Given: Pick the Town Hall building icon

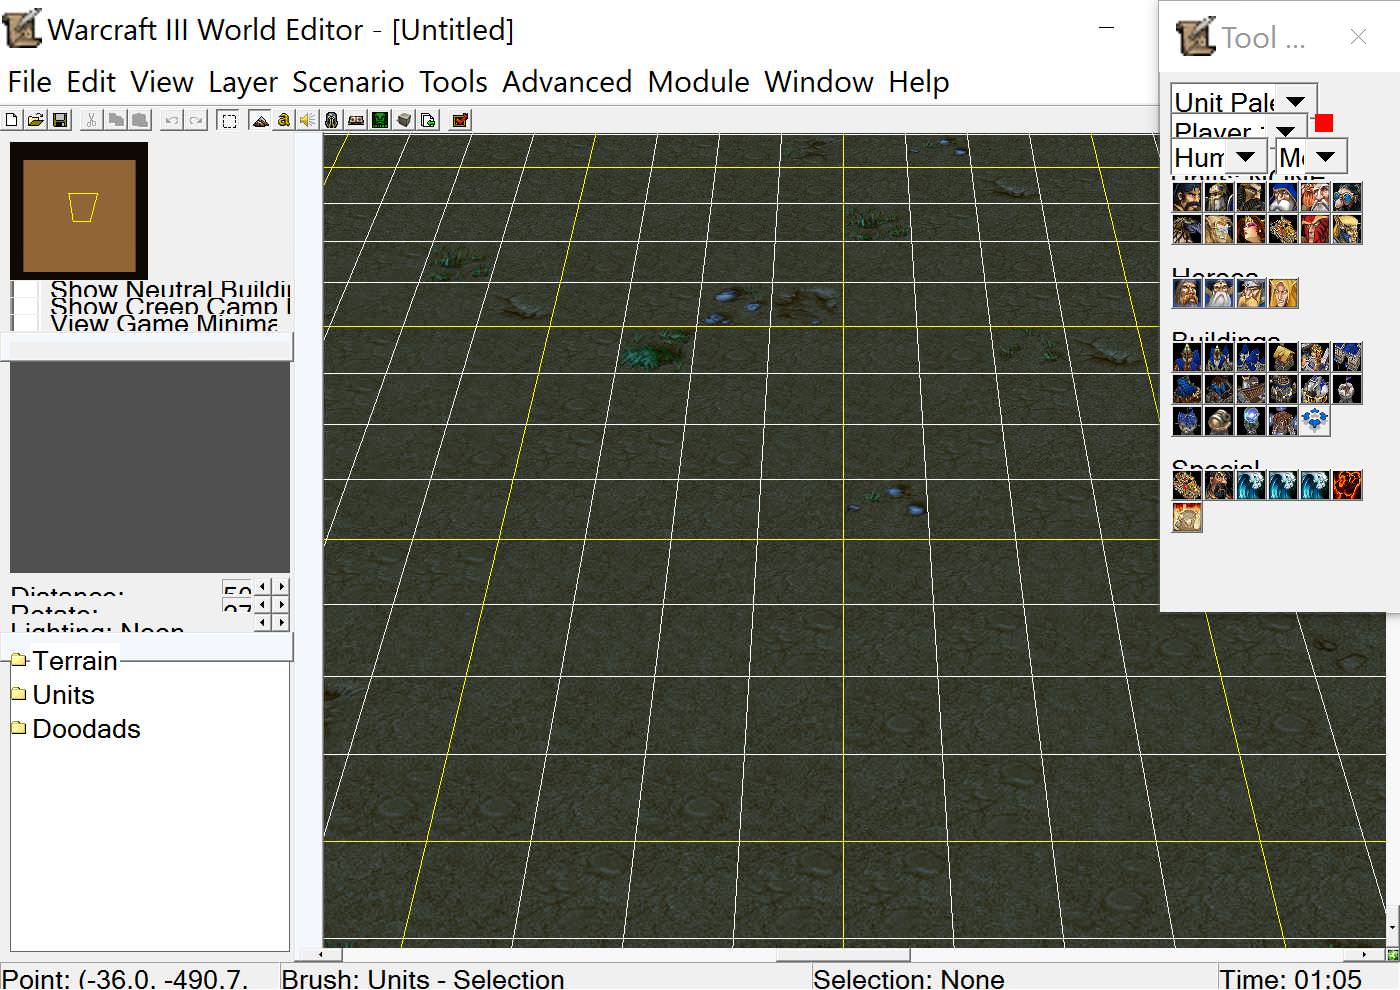Looking at the screenshot, I should pyautogui.click(x=1187, y=357).
